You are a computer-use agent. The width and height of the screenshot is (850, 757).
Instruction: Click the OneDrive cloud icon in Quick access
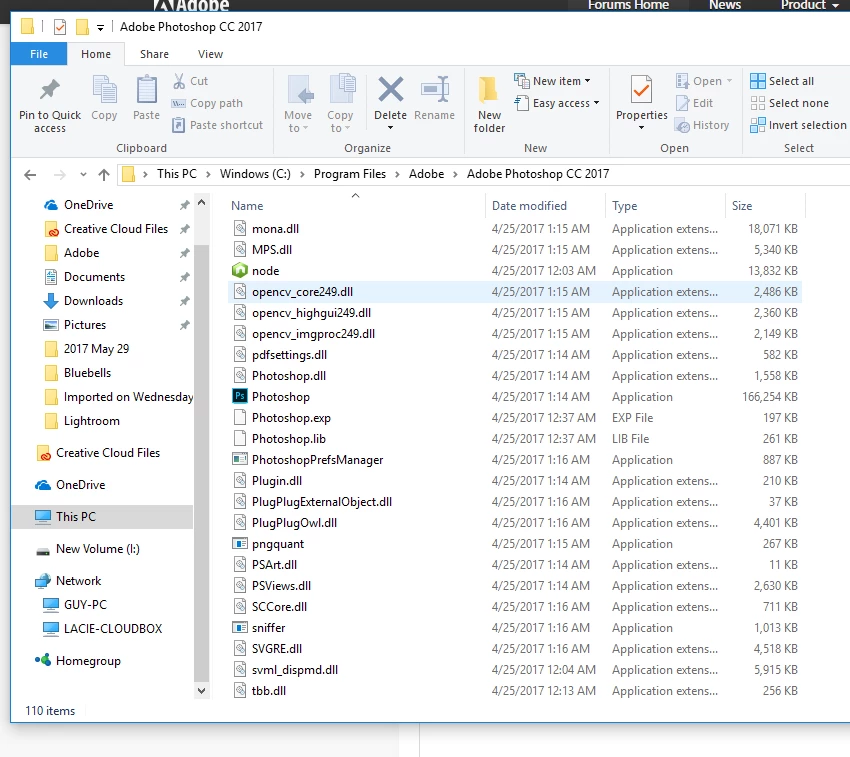click(51, 205)
